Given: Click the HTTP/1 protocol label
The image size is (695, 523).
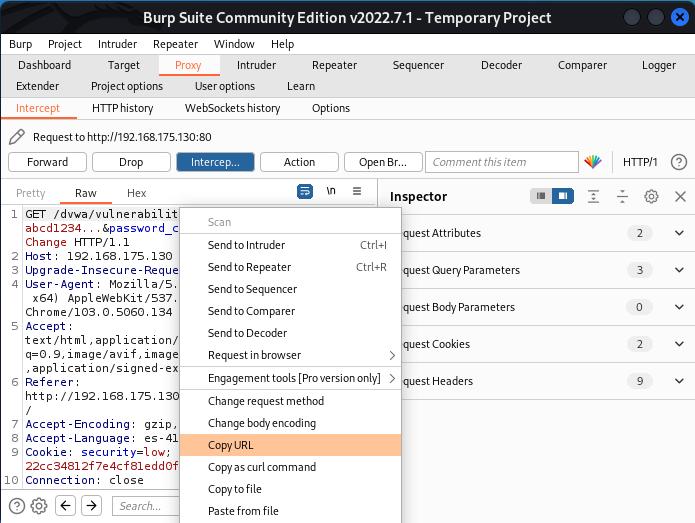Looking at the screenshot, I should coord(640,162).
